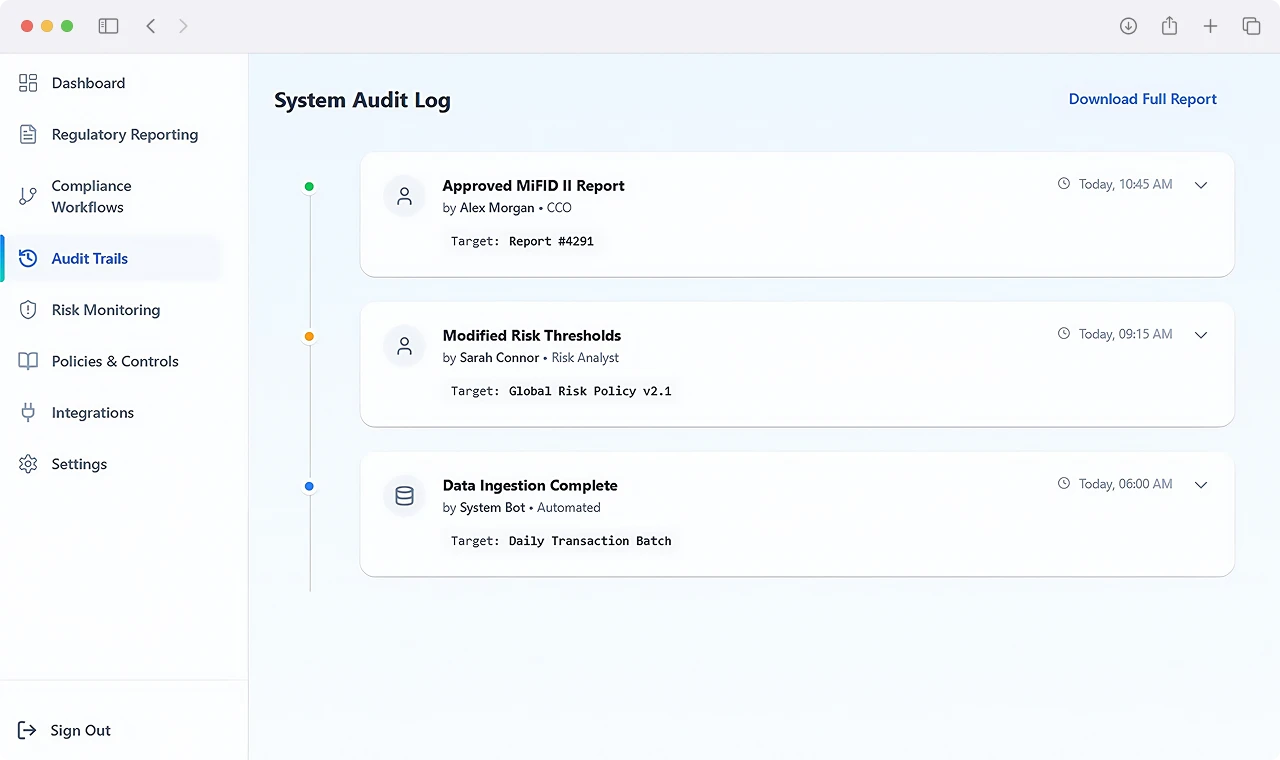Viewport: 1280px width, 760px height.
Task: Toggle the sidebar panel icon
Action: (108, 26)
